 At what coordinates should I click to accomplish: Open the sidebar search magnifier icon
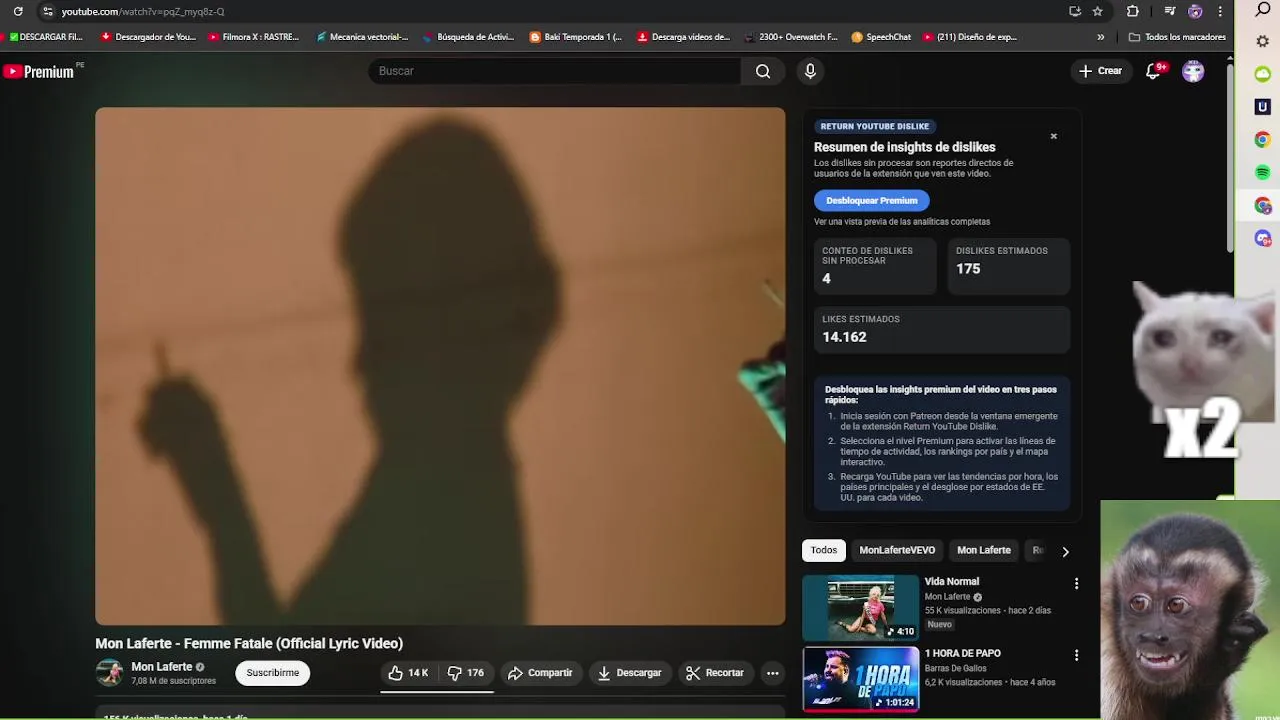1263,10
